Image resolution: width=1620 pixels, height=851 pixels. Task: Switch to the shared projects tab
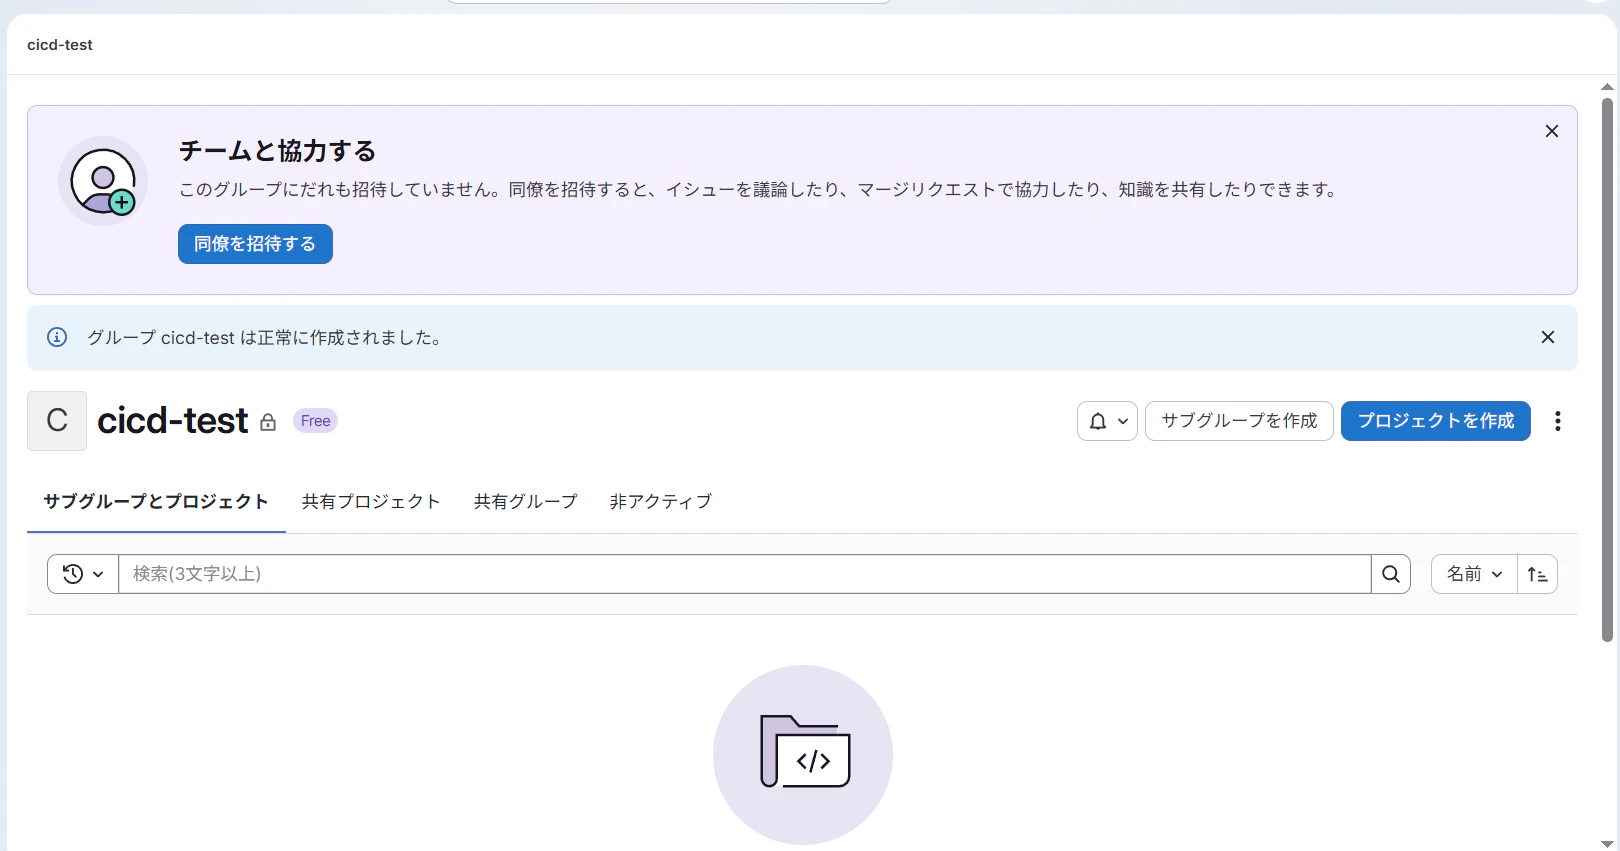(371, 501)
